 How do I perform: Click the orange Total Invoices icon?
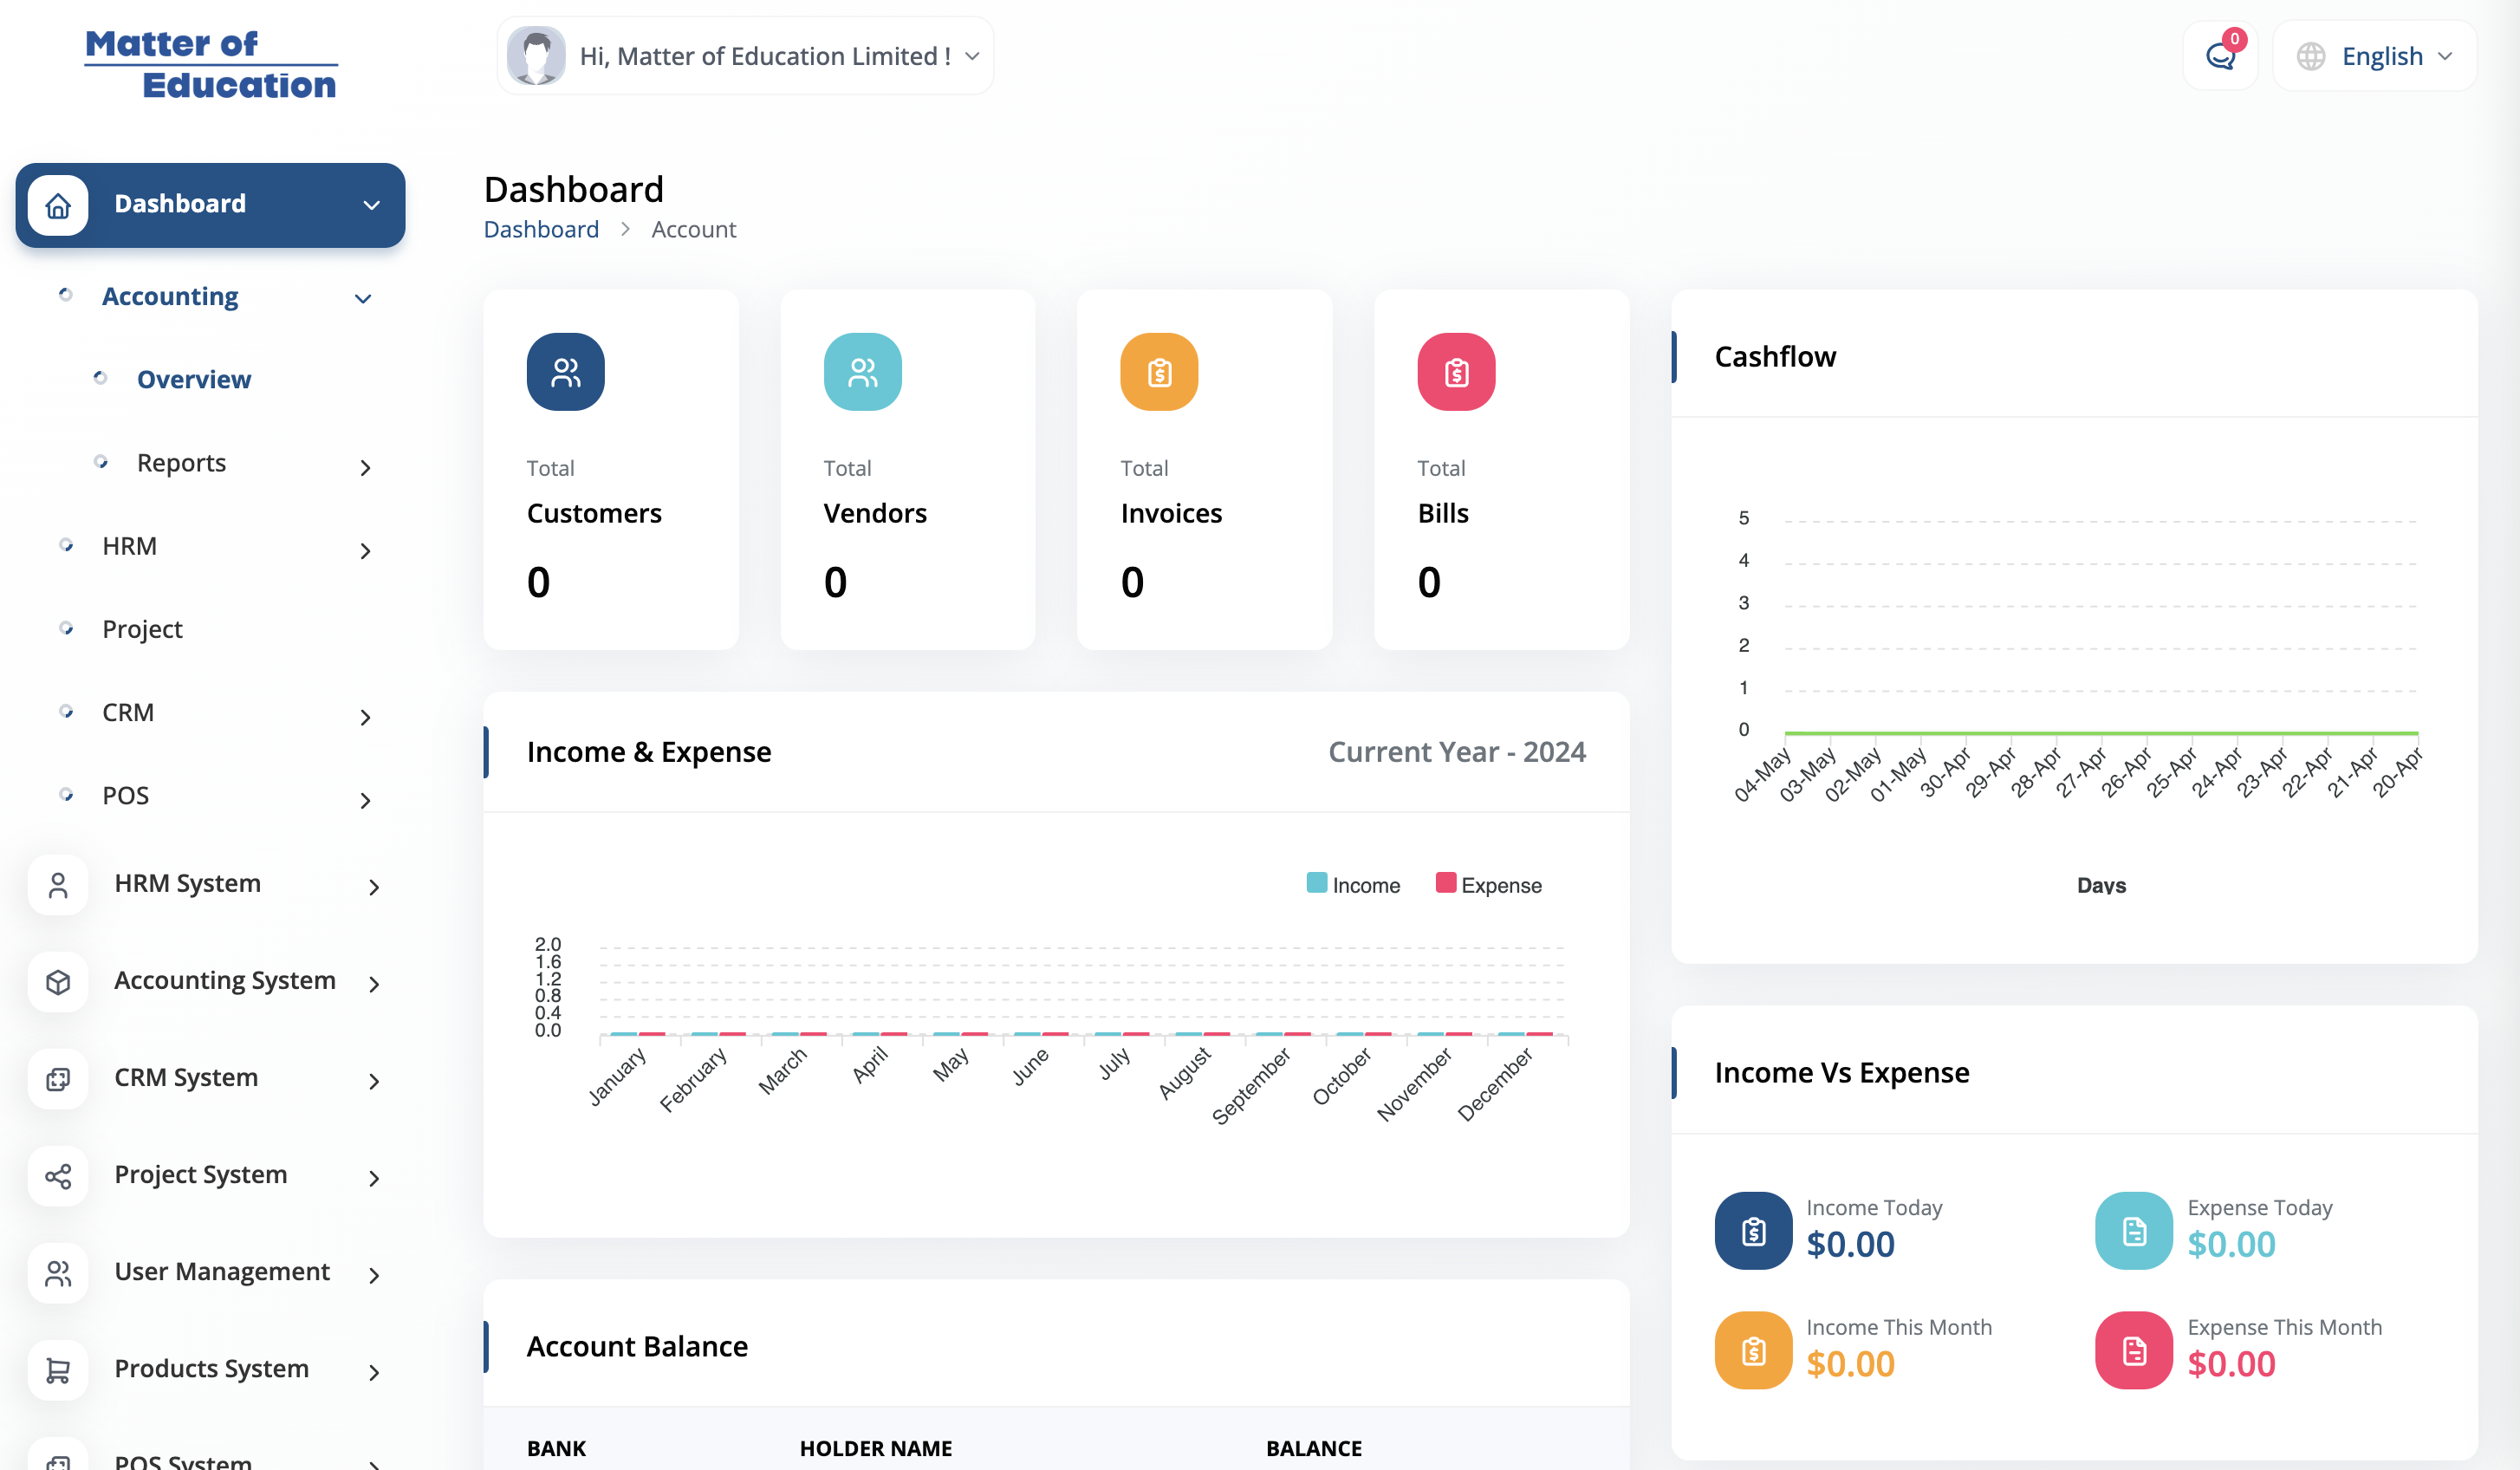click(x=1159, y=372)
